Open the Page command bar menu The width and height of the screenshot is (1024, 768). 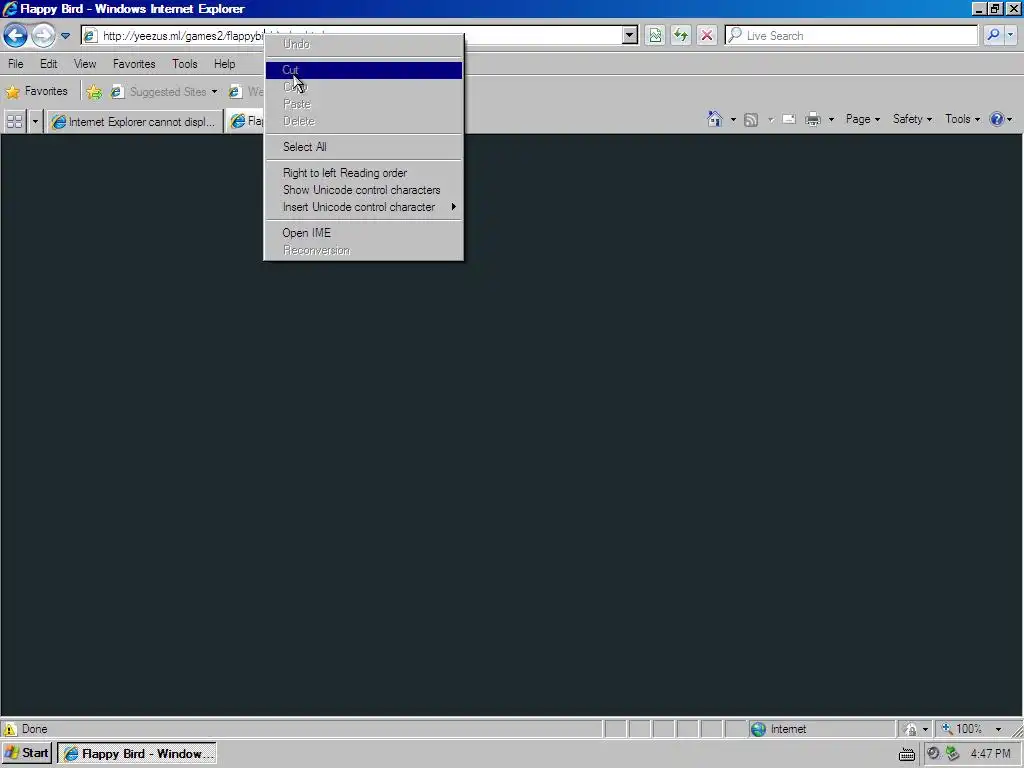[x=863, y=119]
